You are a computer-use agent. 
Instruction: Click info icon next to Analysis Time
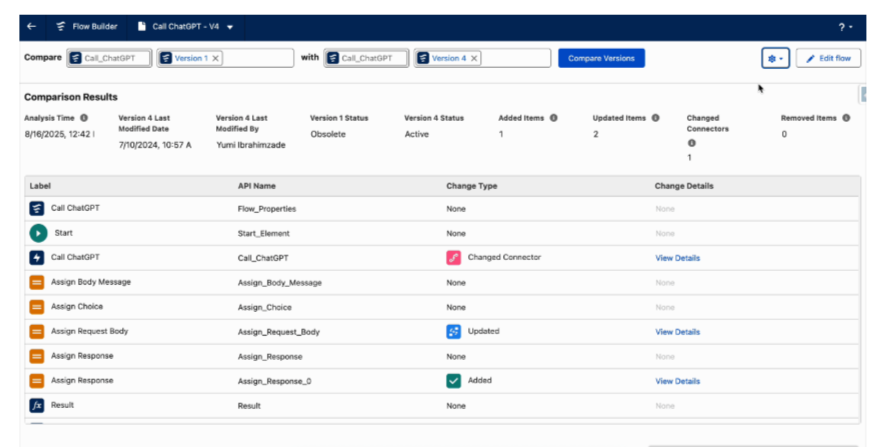pyautogui.click(x=84, y=118)
